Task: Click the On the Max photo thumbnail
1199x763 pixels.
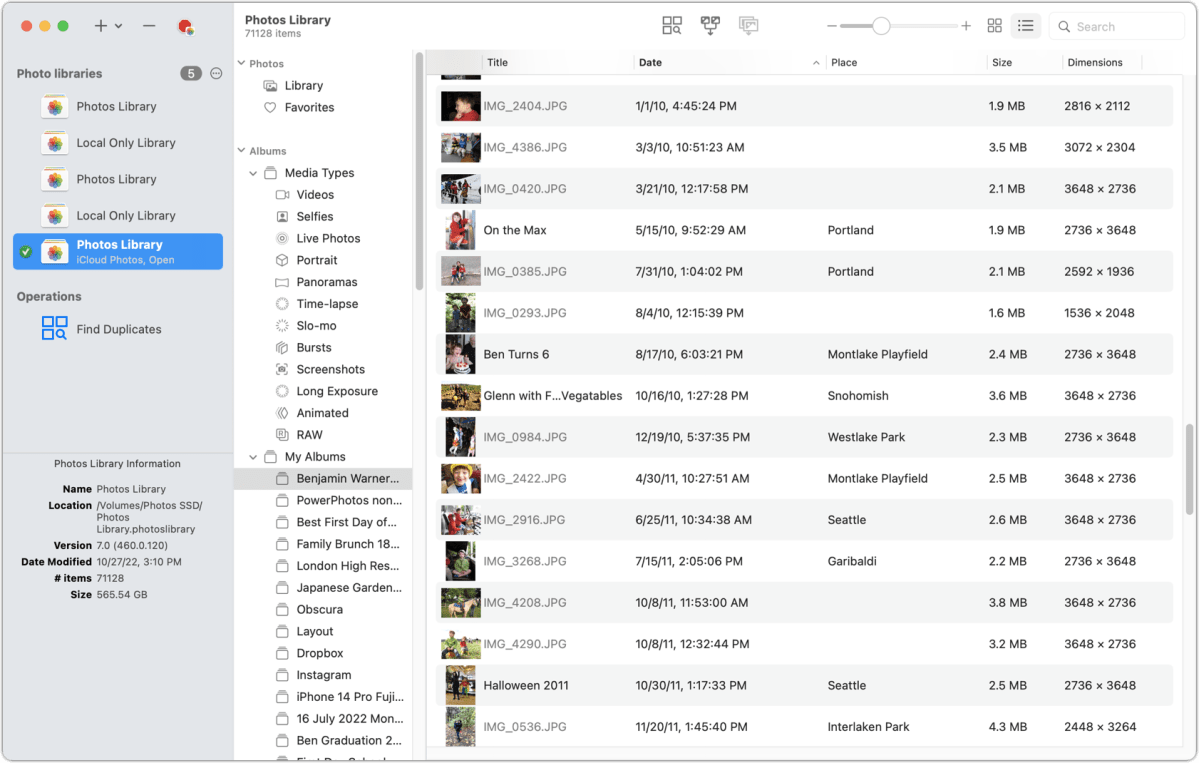Action: (460, 230)
